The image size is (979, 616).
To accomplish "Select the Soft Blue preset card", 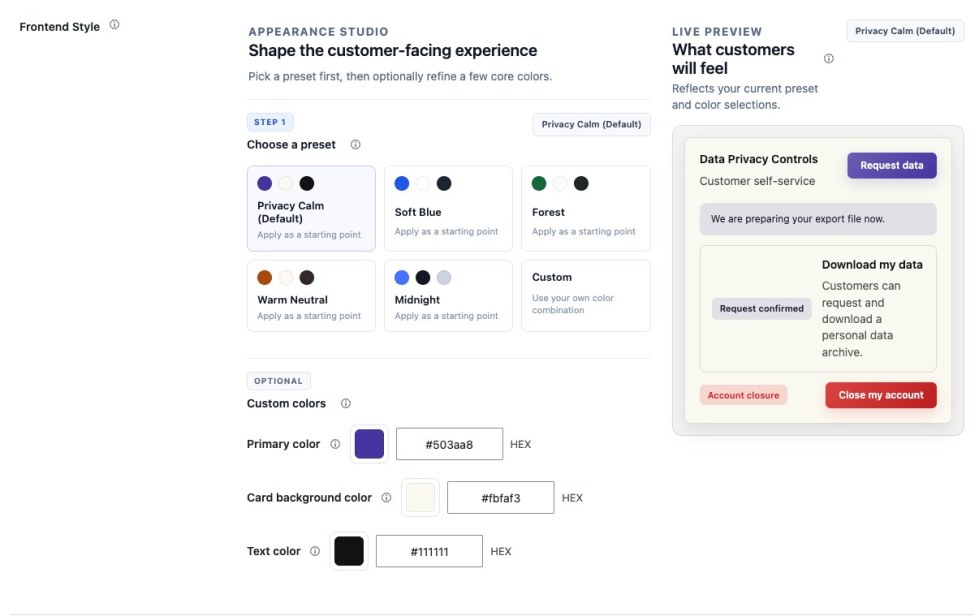I will (x=448, y=208).
